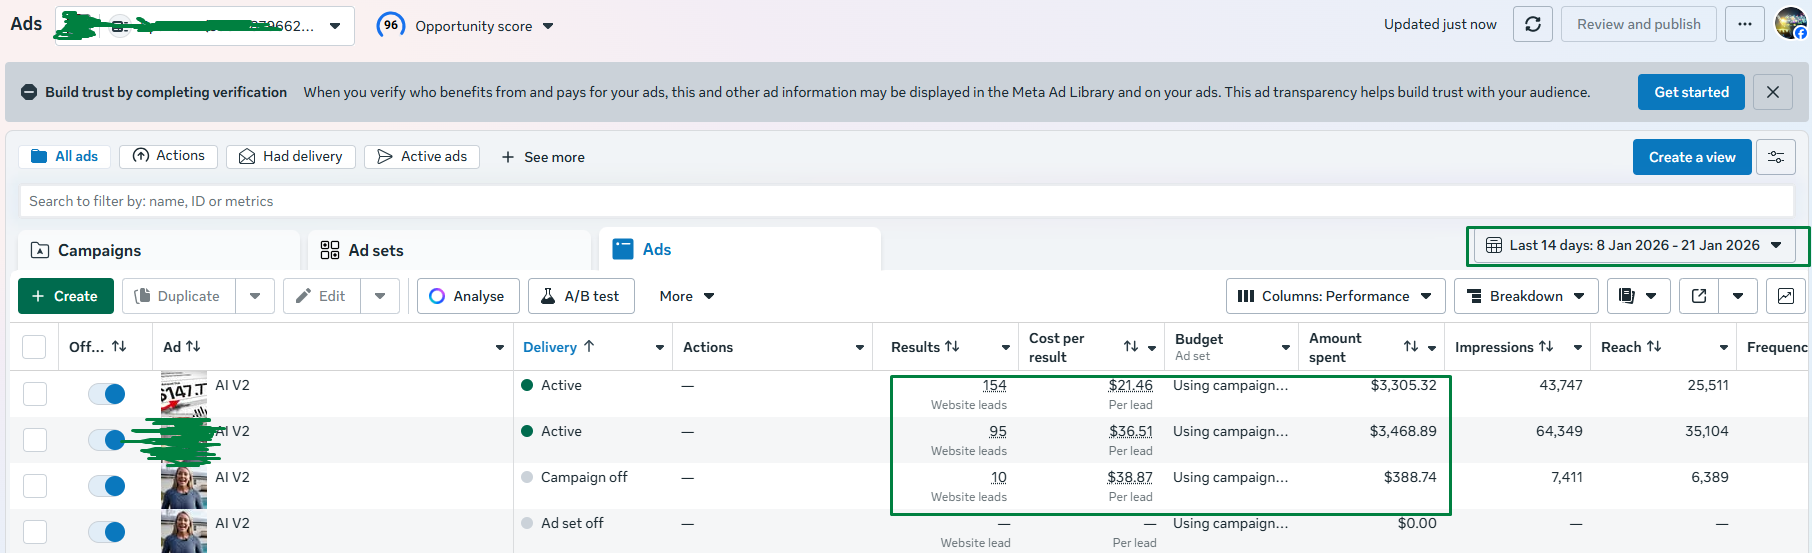Image resolution: width=1812 pixels, height=553 pixels.
Task: Open the Delivery column header menu arrow
Action: (x=660, y=347)
